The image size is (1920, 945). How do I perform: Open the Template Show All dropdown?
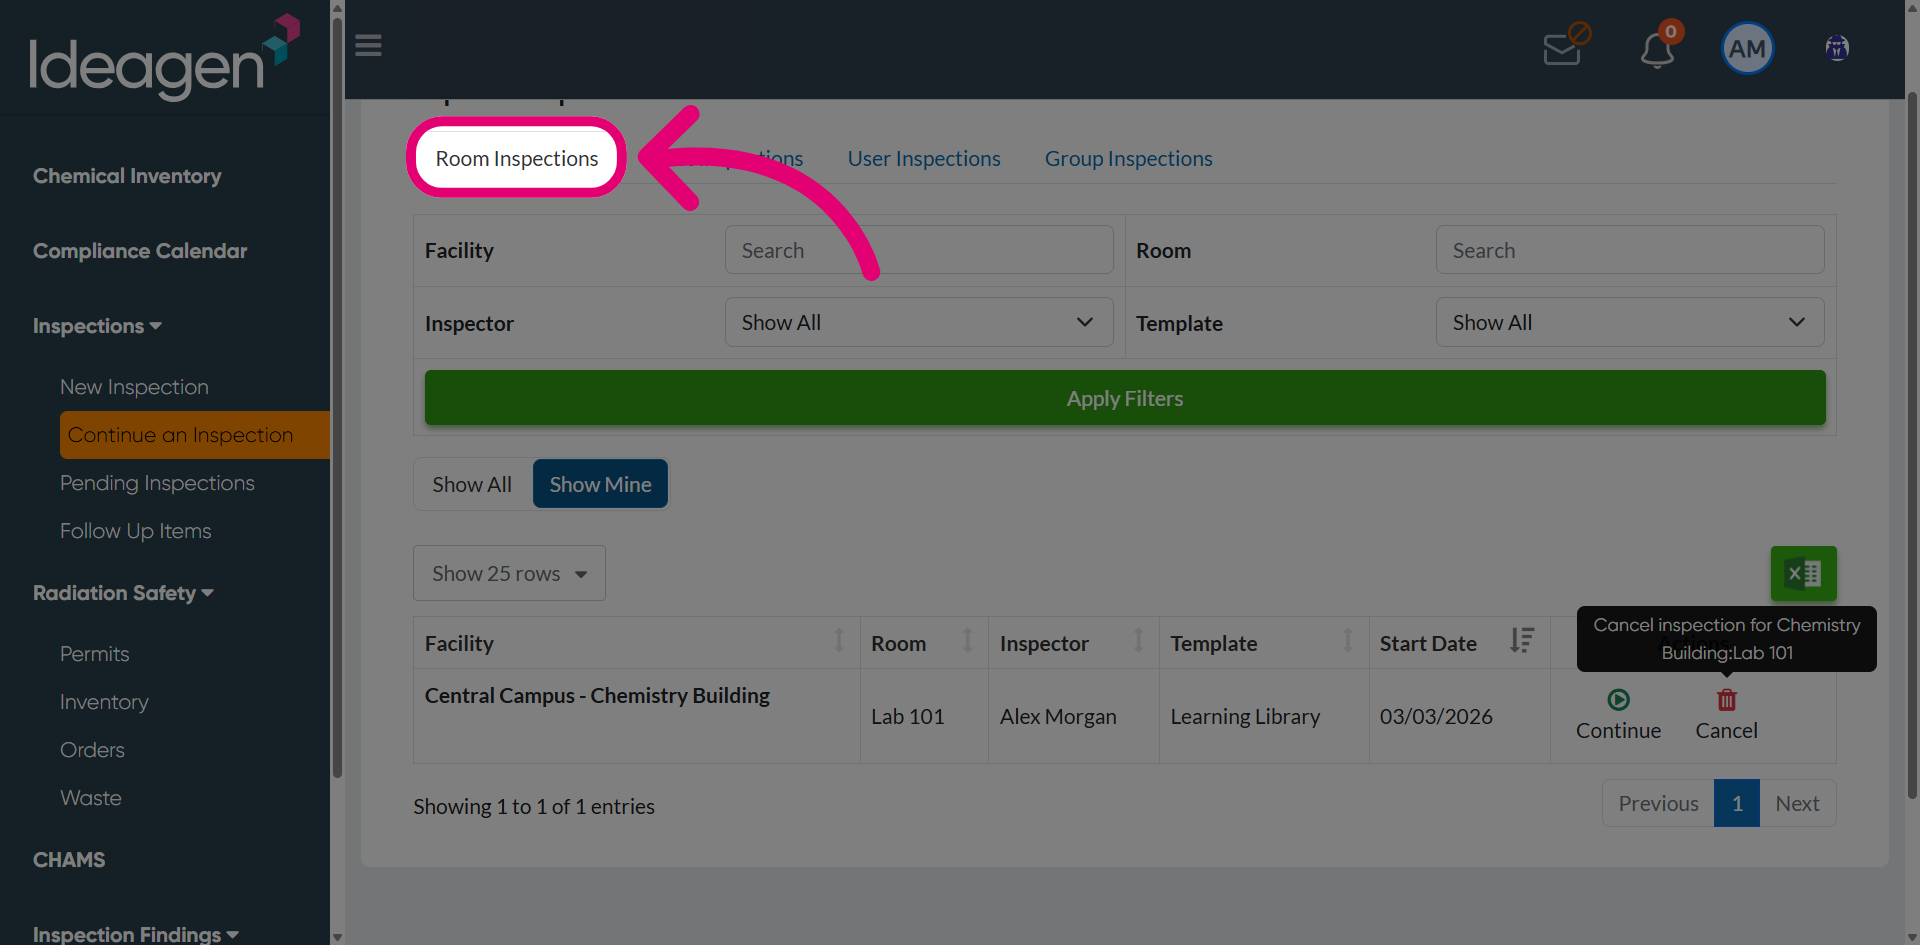(x=1630, y=322)
